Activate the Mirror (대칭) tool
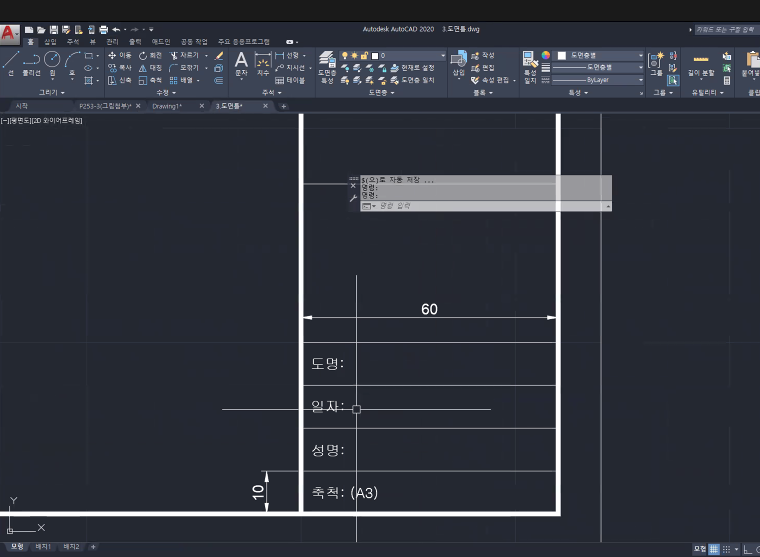Screen dimensions: 760x557 point(150,68)
